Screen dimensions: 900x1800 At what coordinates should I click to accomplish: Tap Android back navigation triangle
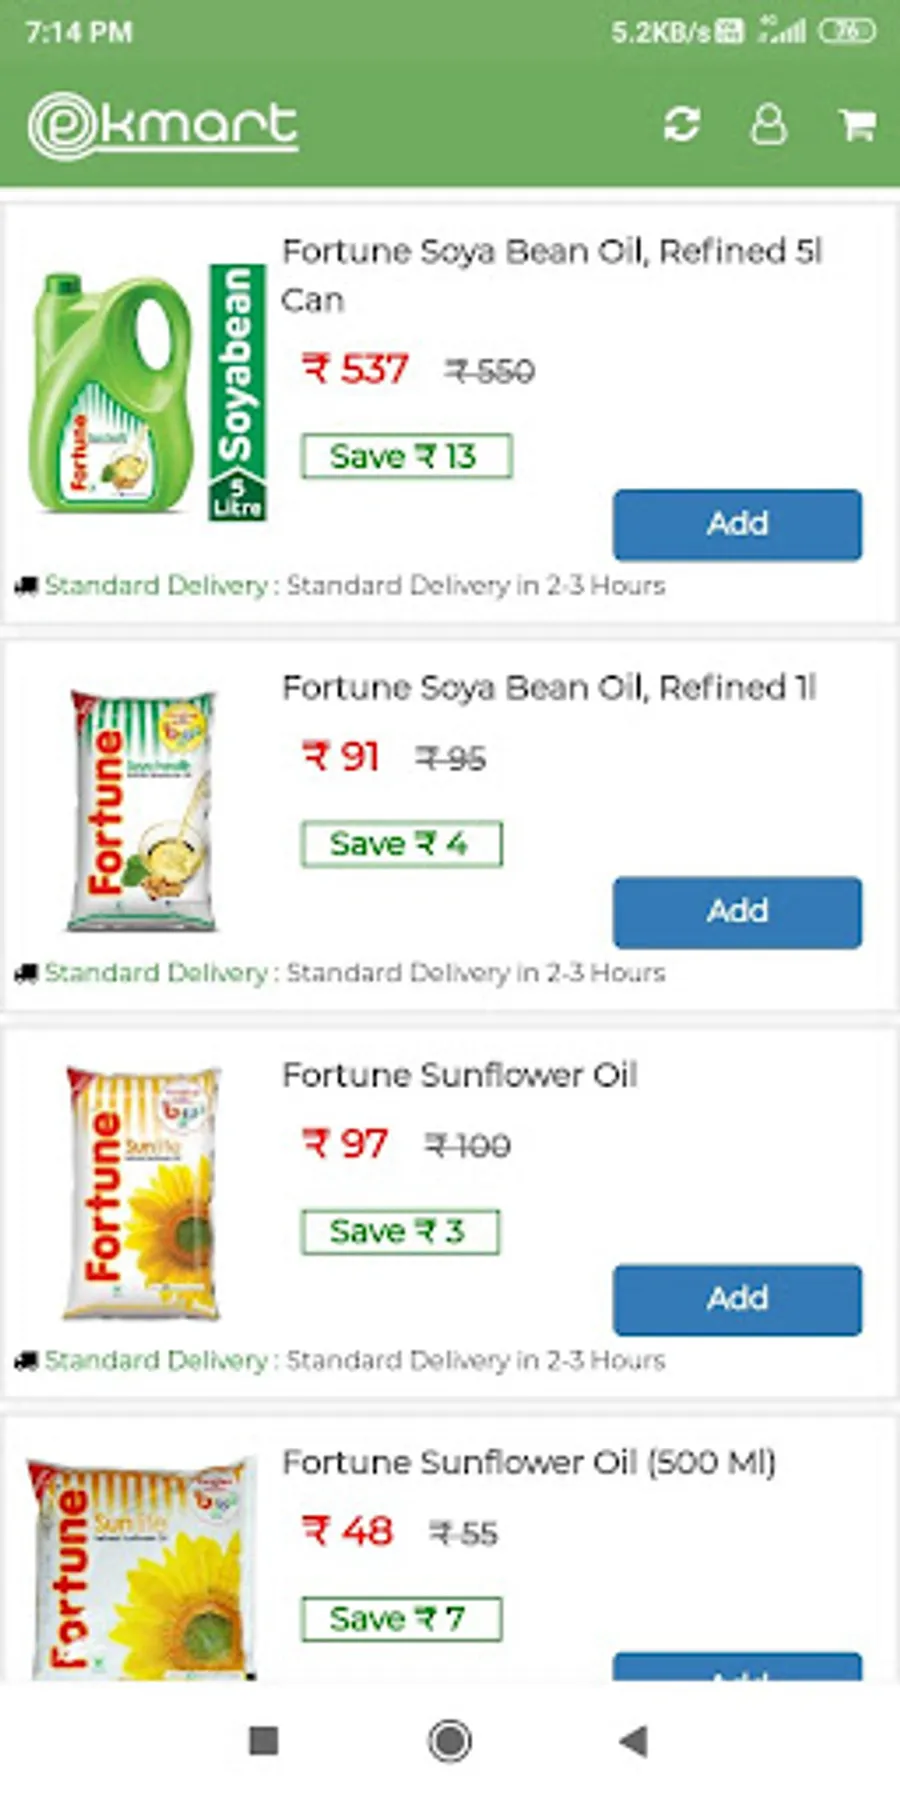[x=633, y=1741]
